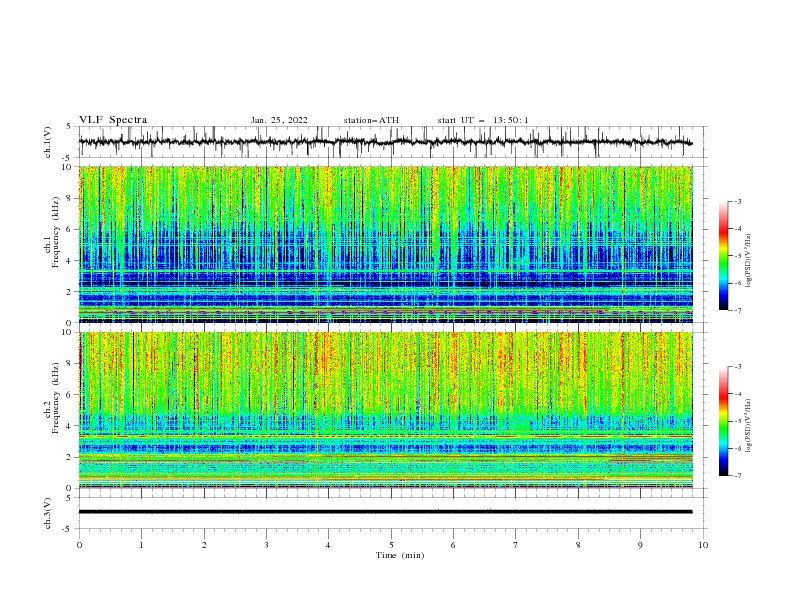The height and width of the screenshot is (612, 792).
Task: Select the date text "Jan. 25, 2022"
Action: (x=279, y=120)
